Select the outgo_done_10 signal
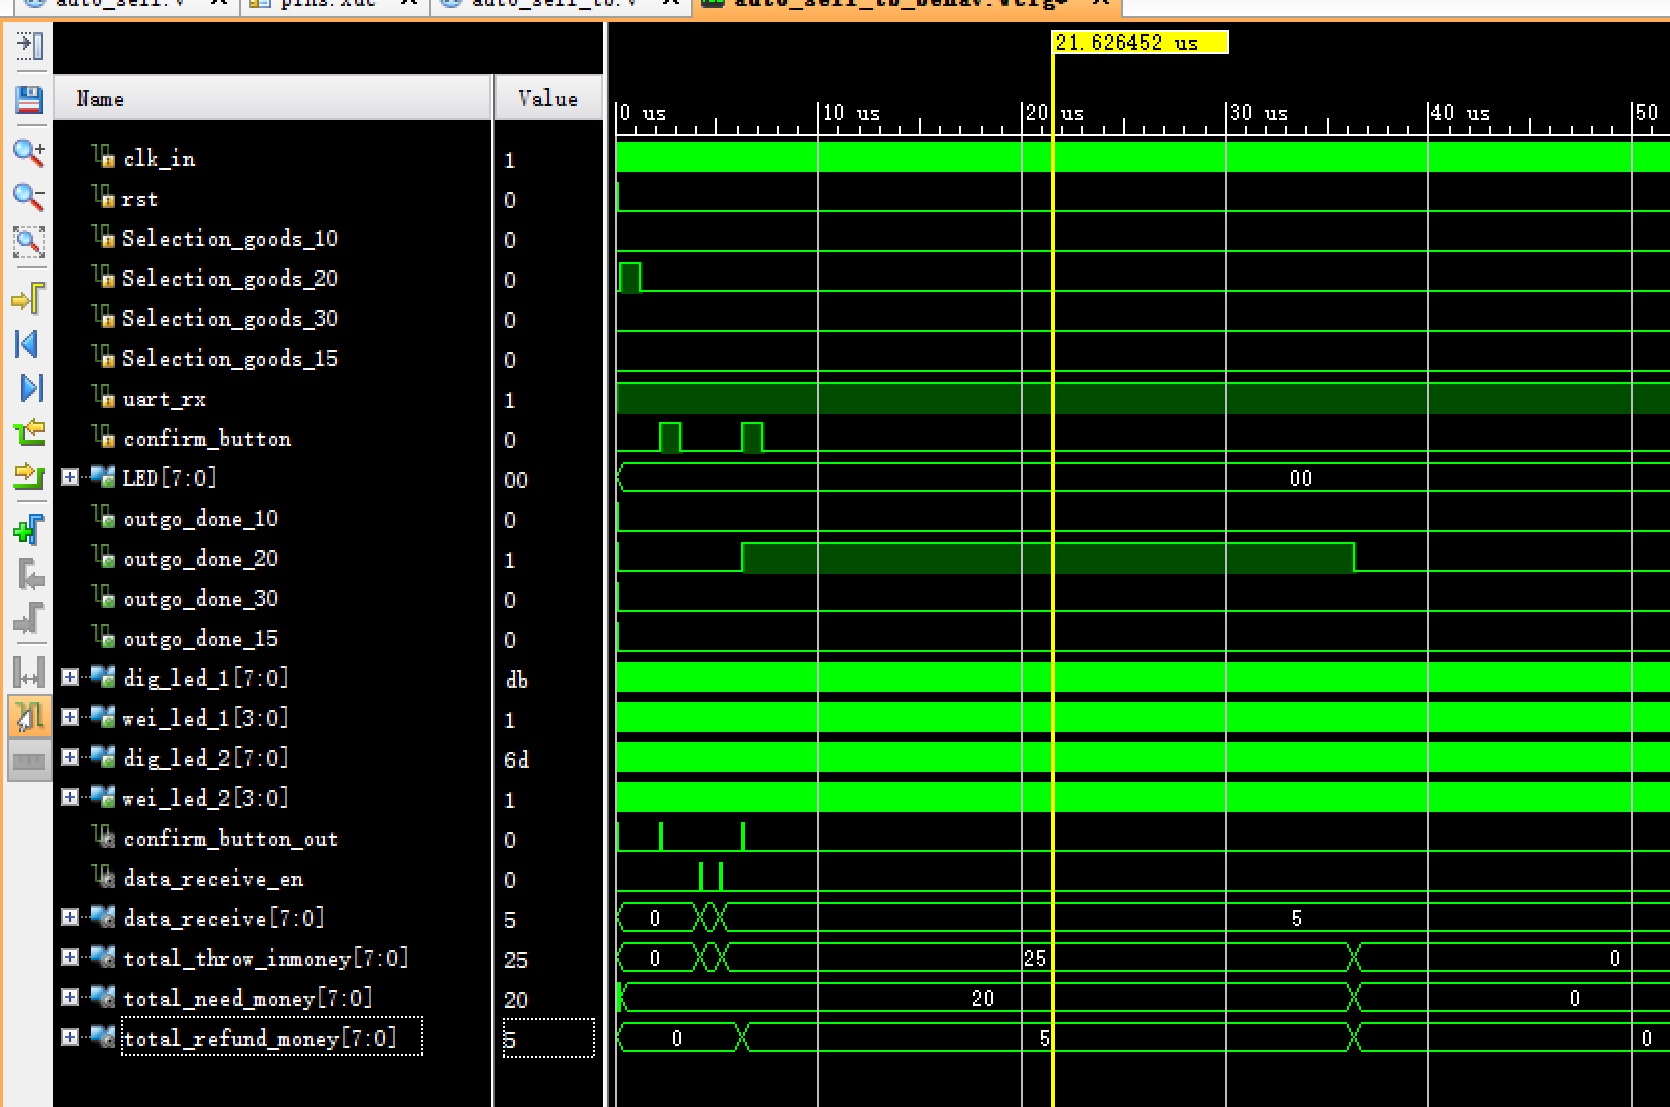 tap(200, 519)
